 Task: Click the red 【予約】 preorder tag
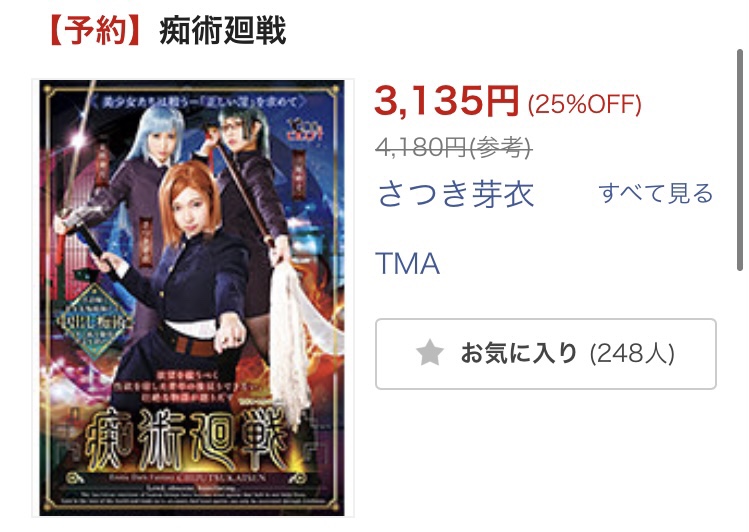click(x=95, y=31)
